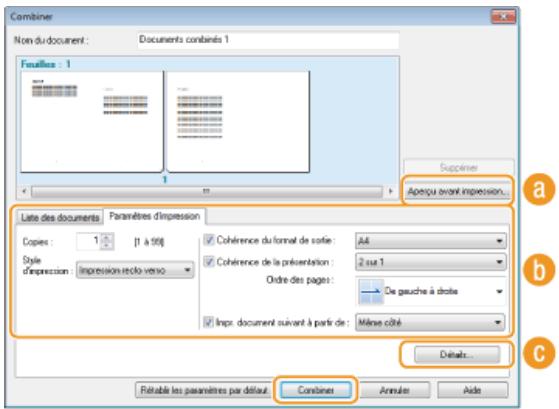The image size is (559, 409).
Task: Select the first page thumbnail in preview
Action: (x=92, y=122)
